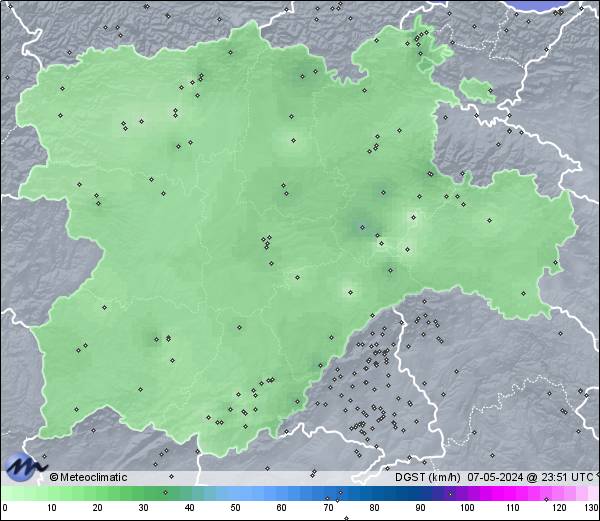Click the scale label 70
The image size is (600, 521).
[x=328, y=508]
